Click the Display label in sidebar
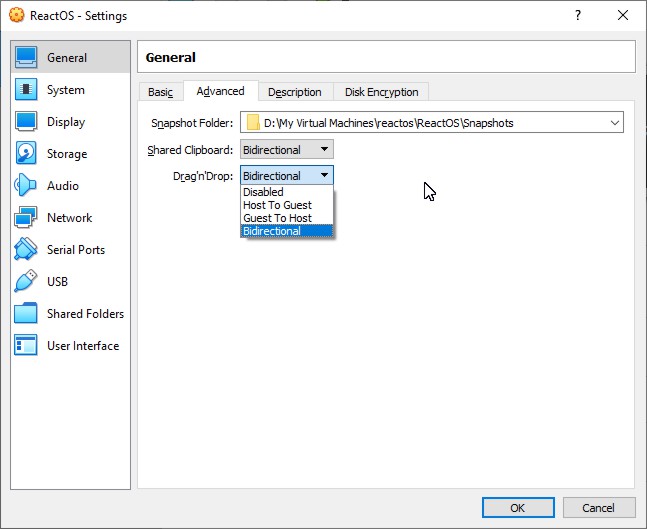Screen dimensions: 647x529 (x=66, y=122)
